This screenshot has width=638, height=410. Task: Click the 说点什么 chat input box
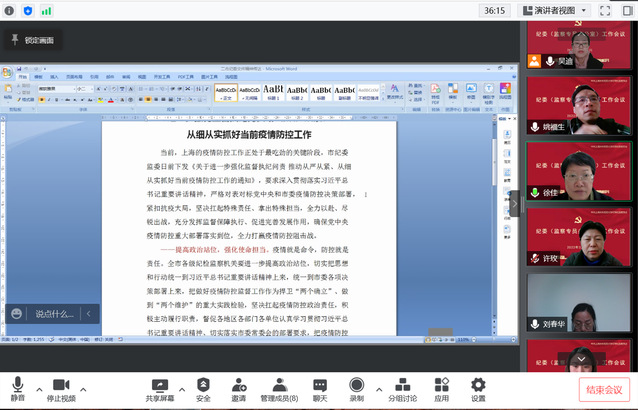(x=55, y=314)
